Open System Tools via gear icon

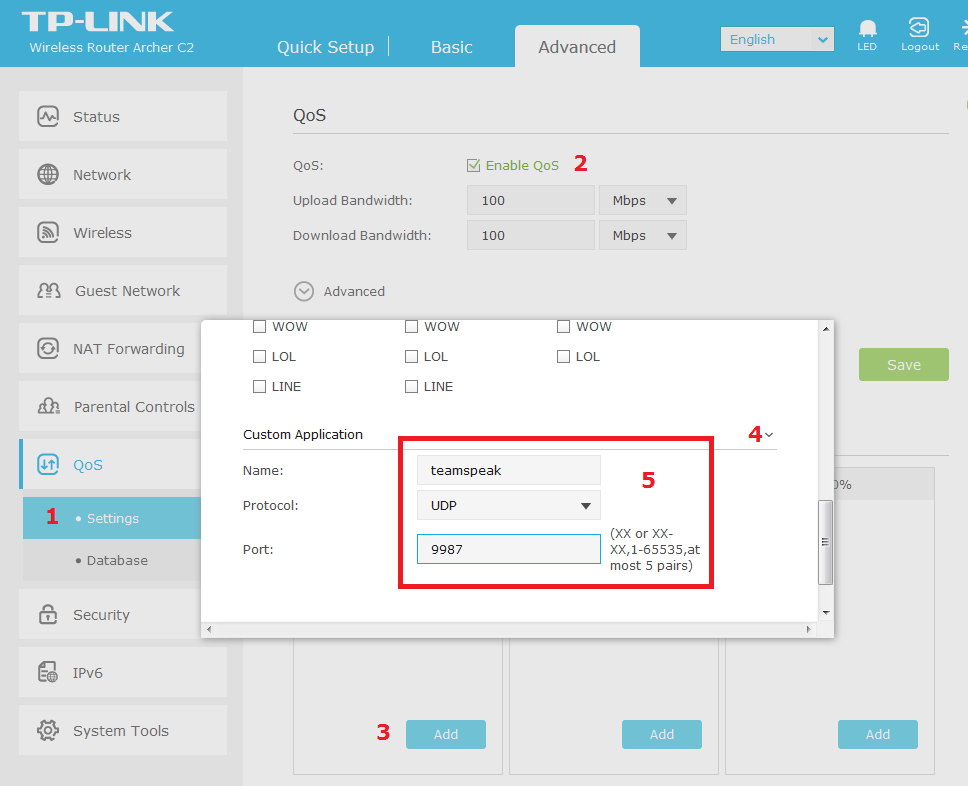(x=48, y=731)
